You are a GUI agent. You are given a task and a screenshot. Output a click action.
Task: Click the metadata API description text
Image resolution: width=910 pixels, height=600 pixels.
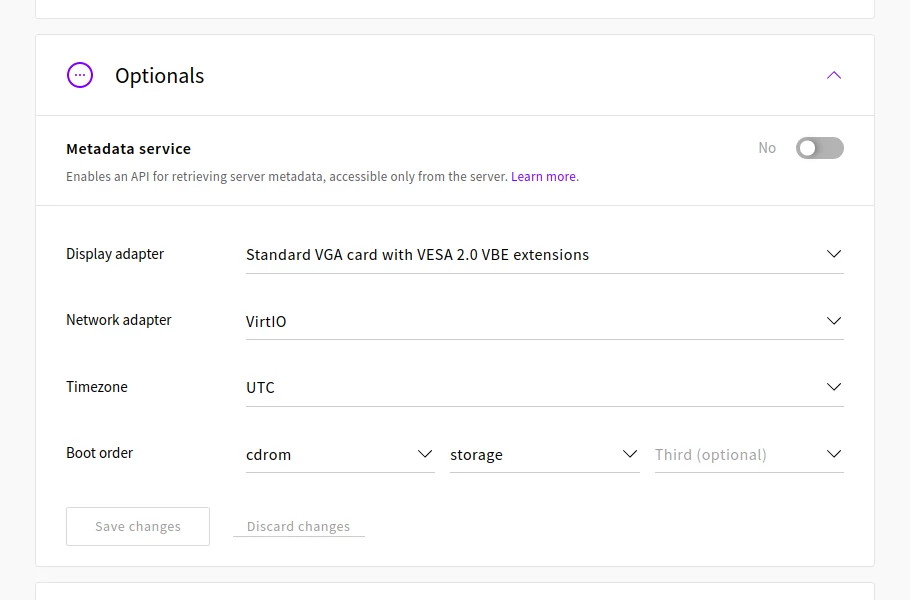point(287,176)
